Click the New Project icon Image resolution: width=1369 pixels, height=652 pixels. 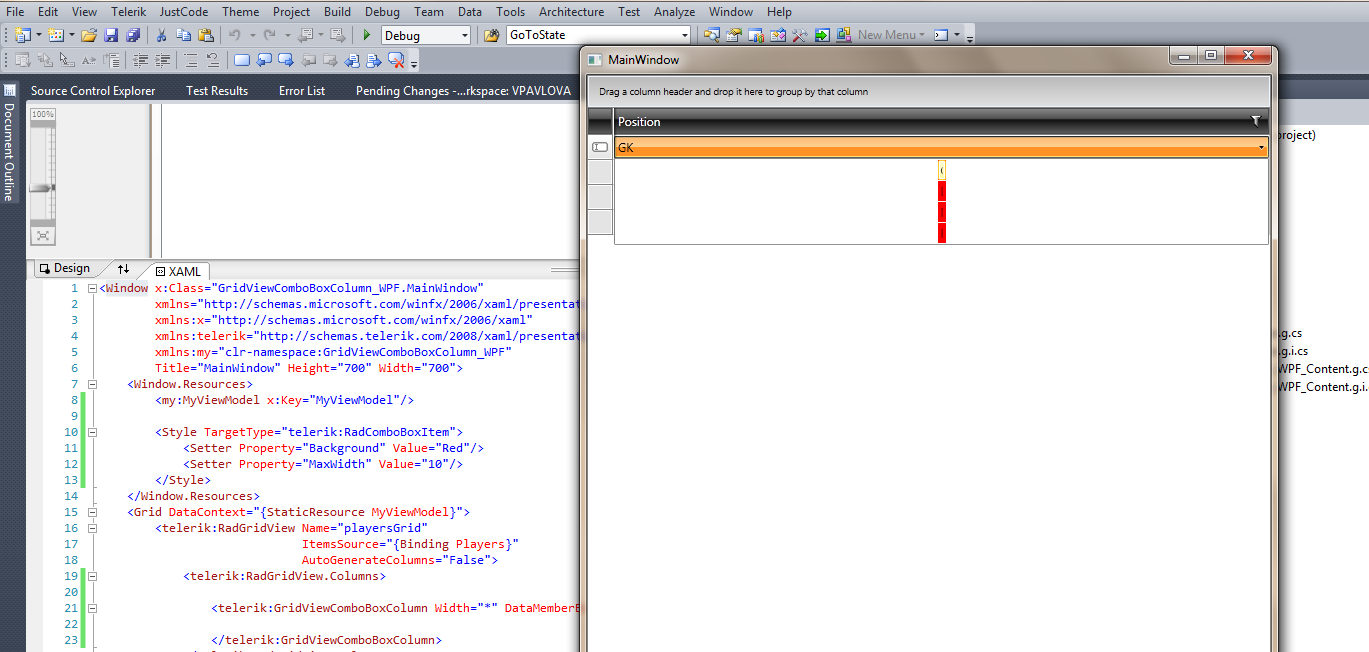click(x=22, y=35)
